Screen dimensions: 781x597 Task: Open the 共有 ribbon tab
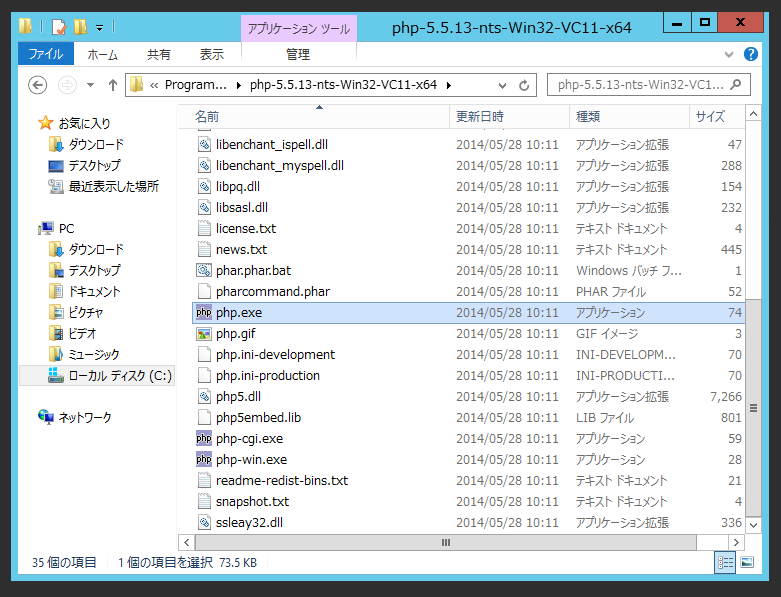point(159,54)
